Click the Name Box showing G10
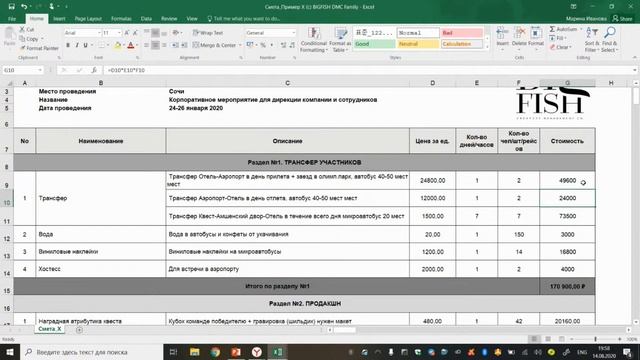This screenshot has height=360, width=640. 23,70
